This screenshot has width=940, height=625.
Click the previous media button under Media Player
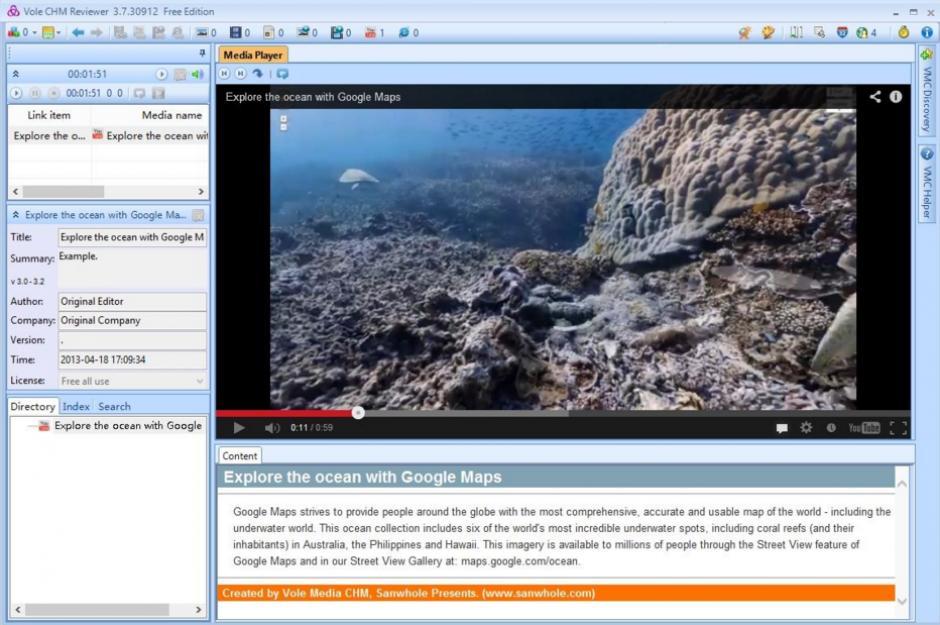pyautogui.click(x=224, y=74)
